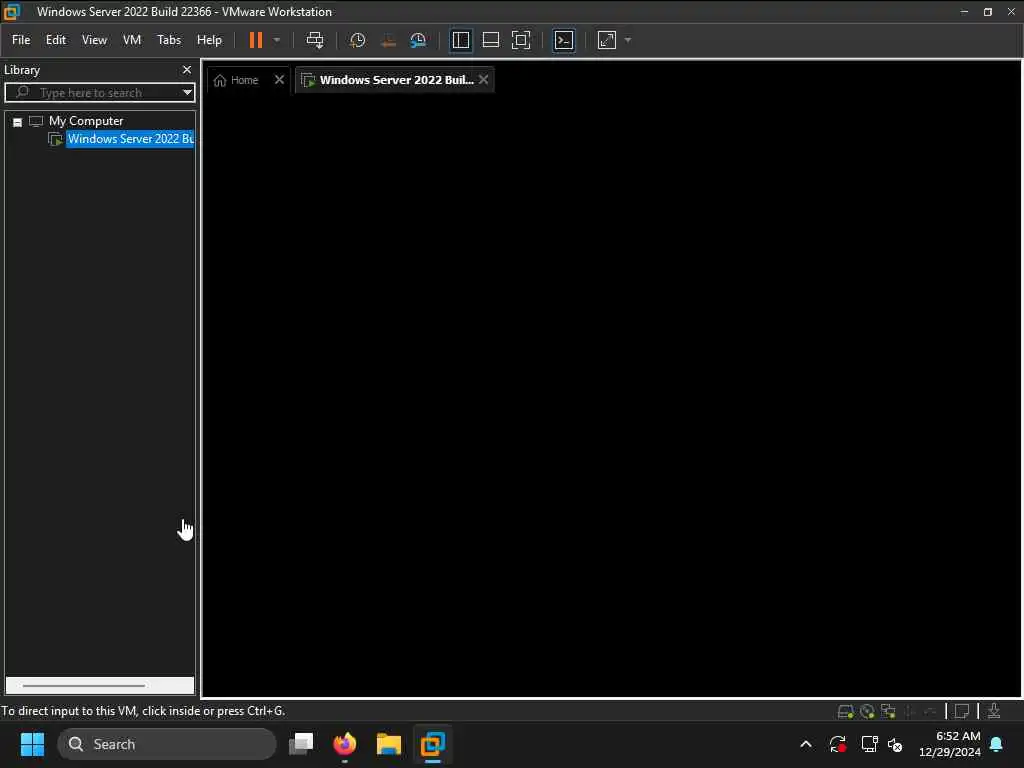
Task: Click the hard disk status icon
Action: [x=845, y=711]
